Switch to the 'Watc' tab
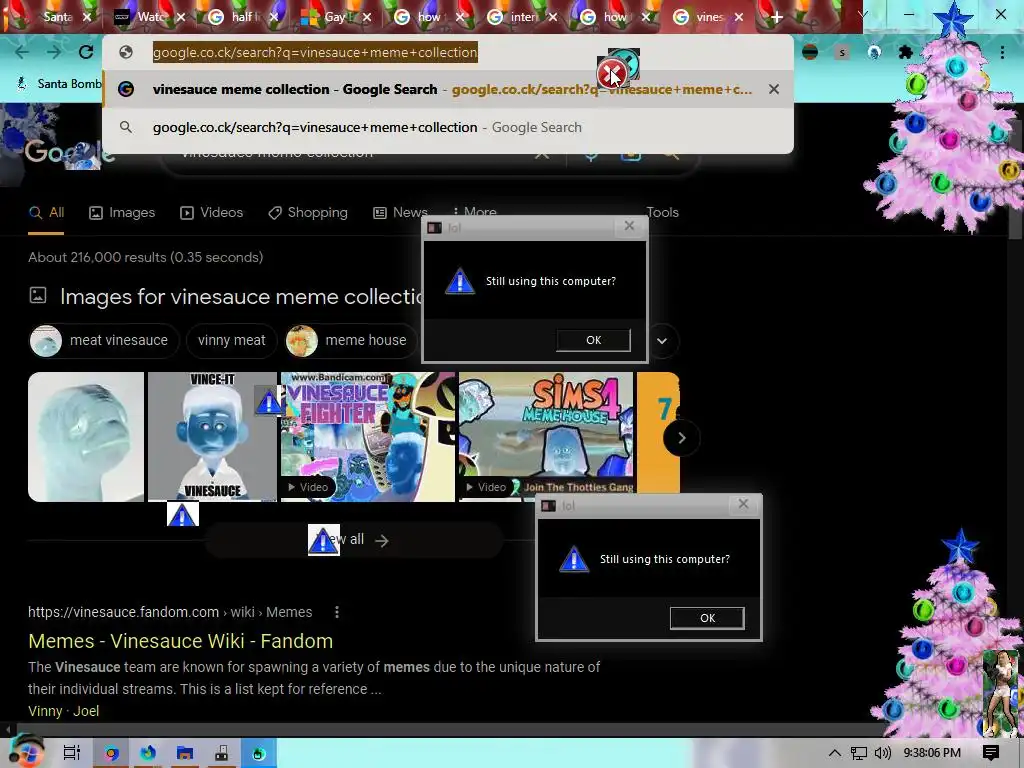The image size is (1024, 768). (x=150, y=17)
